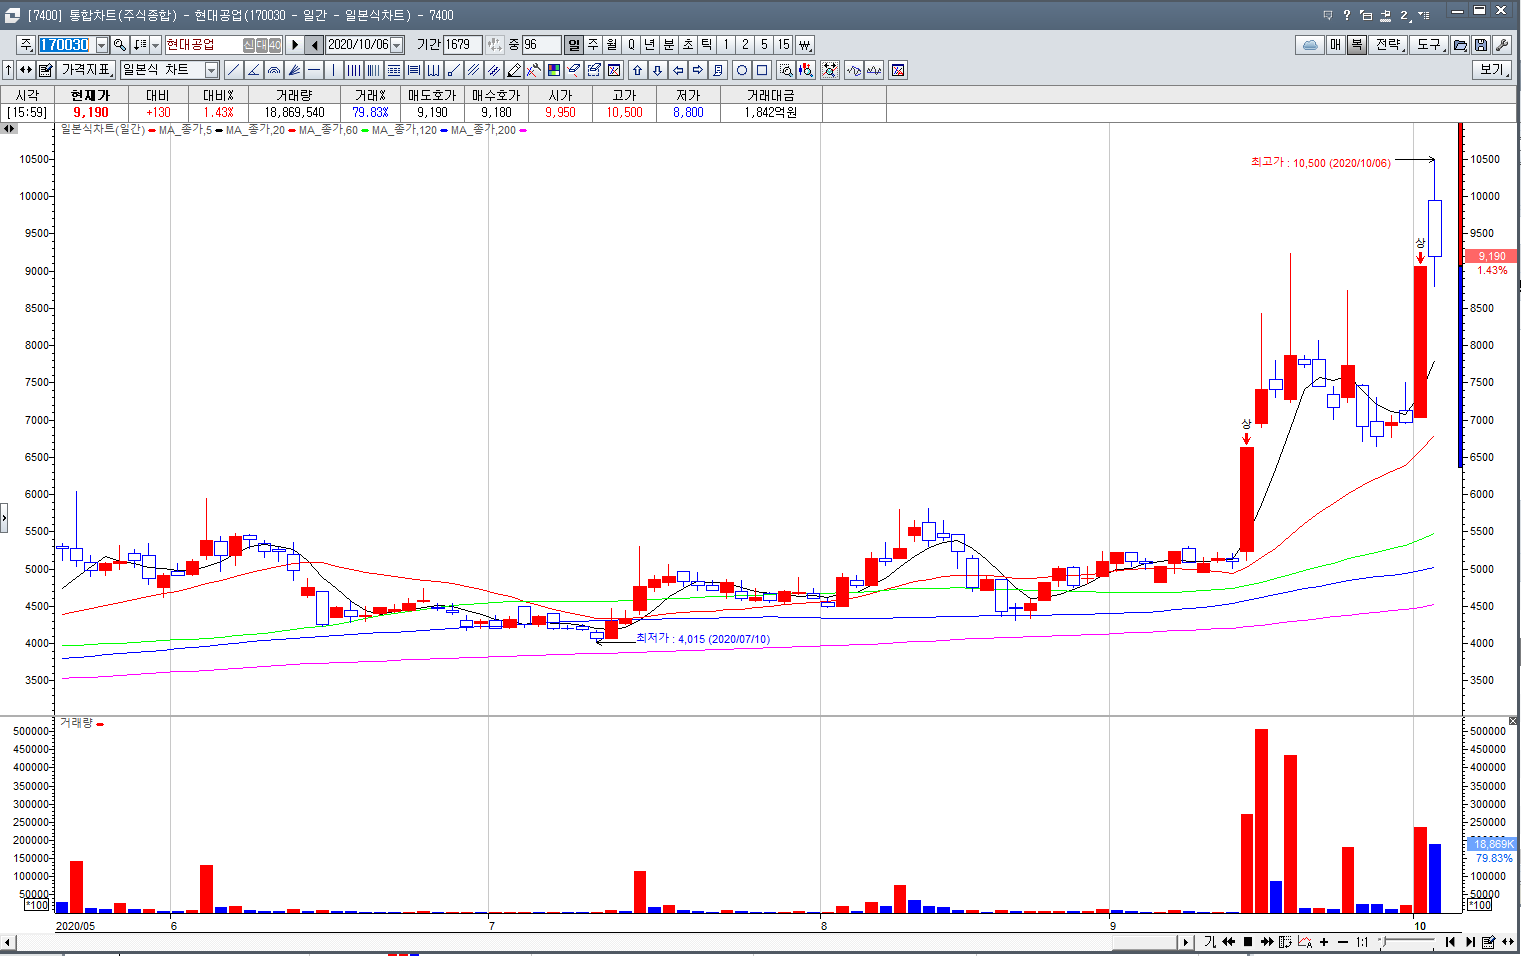Click the bottom minus zoom-out icon

1343,942
